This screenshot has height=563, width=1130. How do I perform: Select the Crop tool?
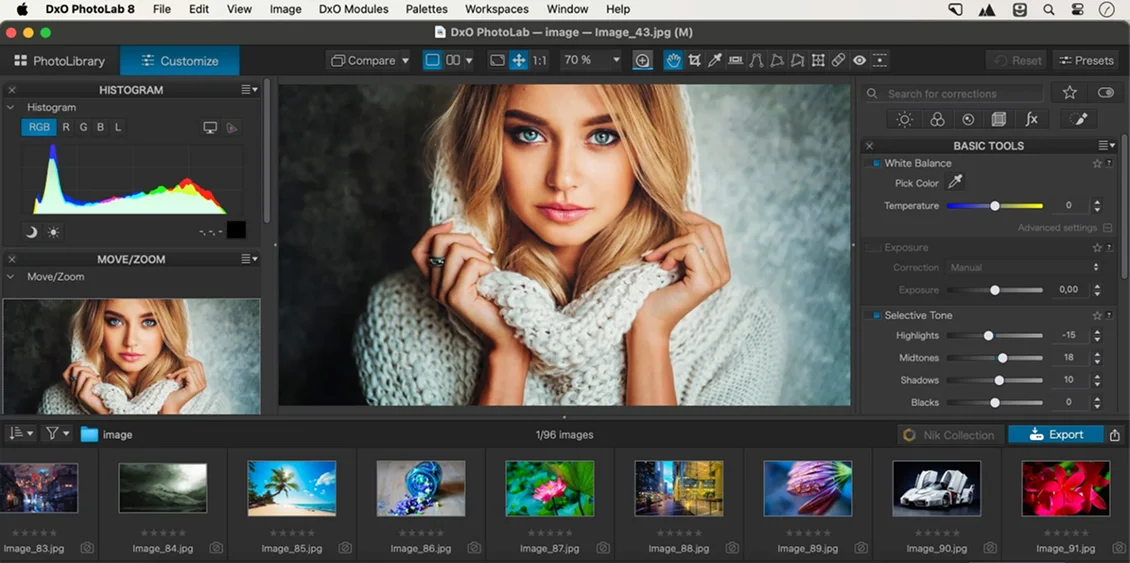[x=694, y=61]
